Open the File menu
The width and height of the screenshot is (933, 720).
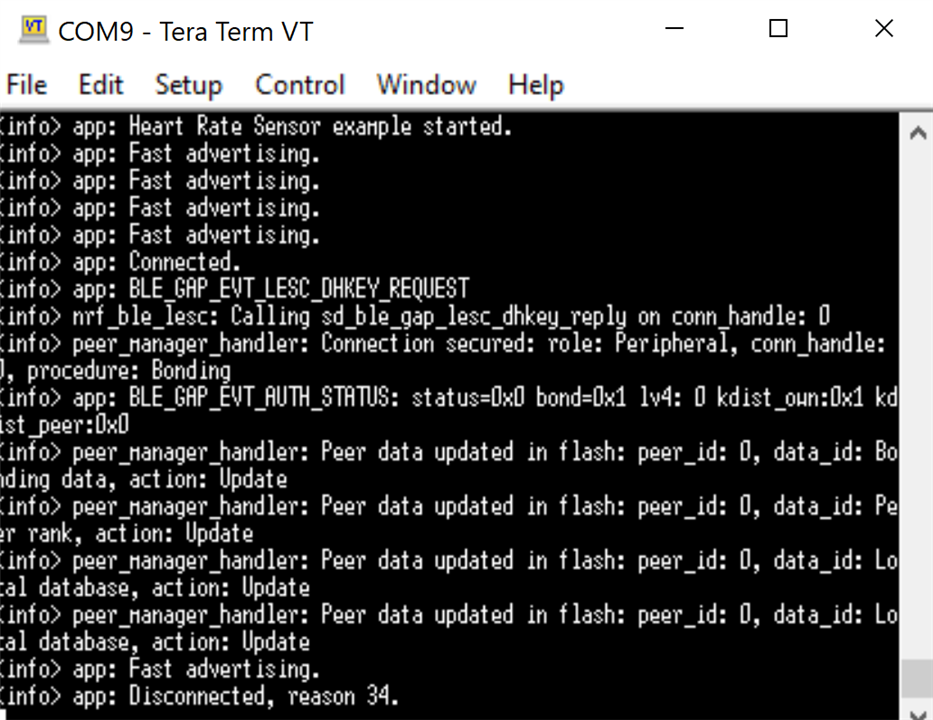[x=27, y=84]
